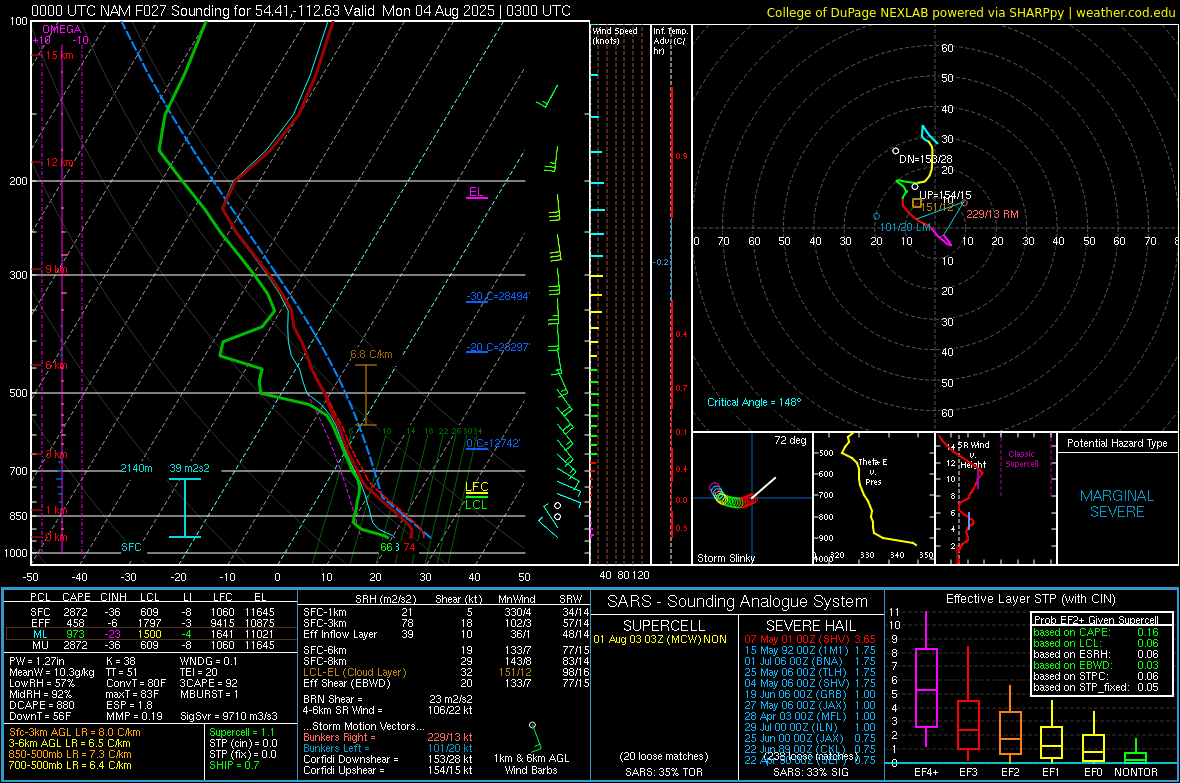Click the 01 Aug 03 03Z (MCW) NON match

[660, 639]
